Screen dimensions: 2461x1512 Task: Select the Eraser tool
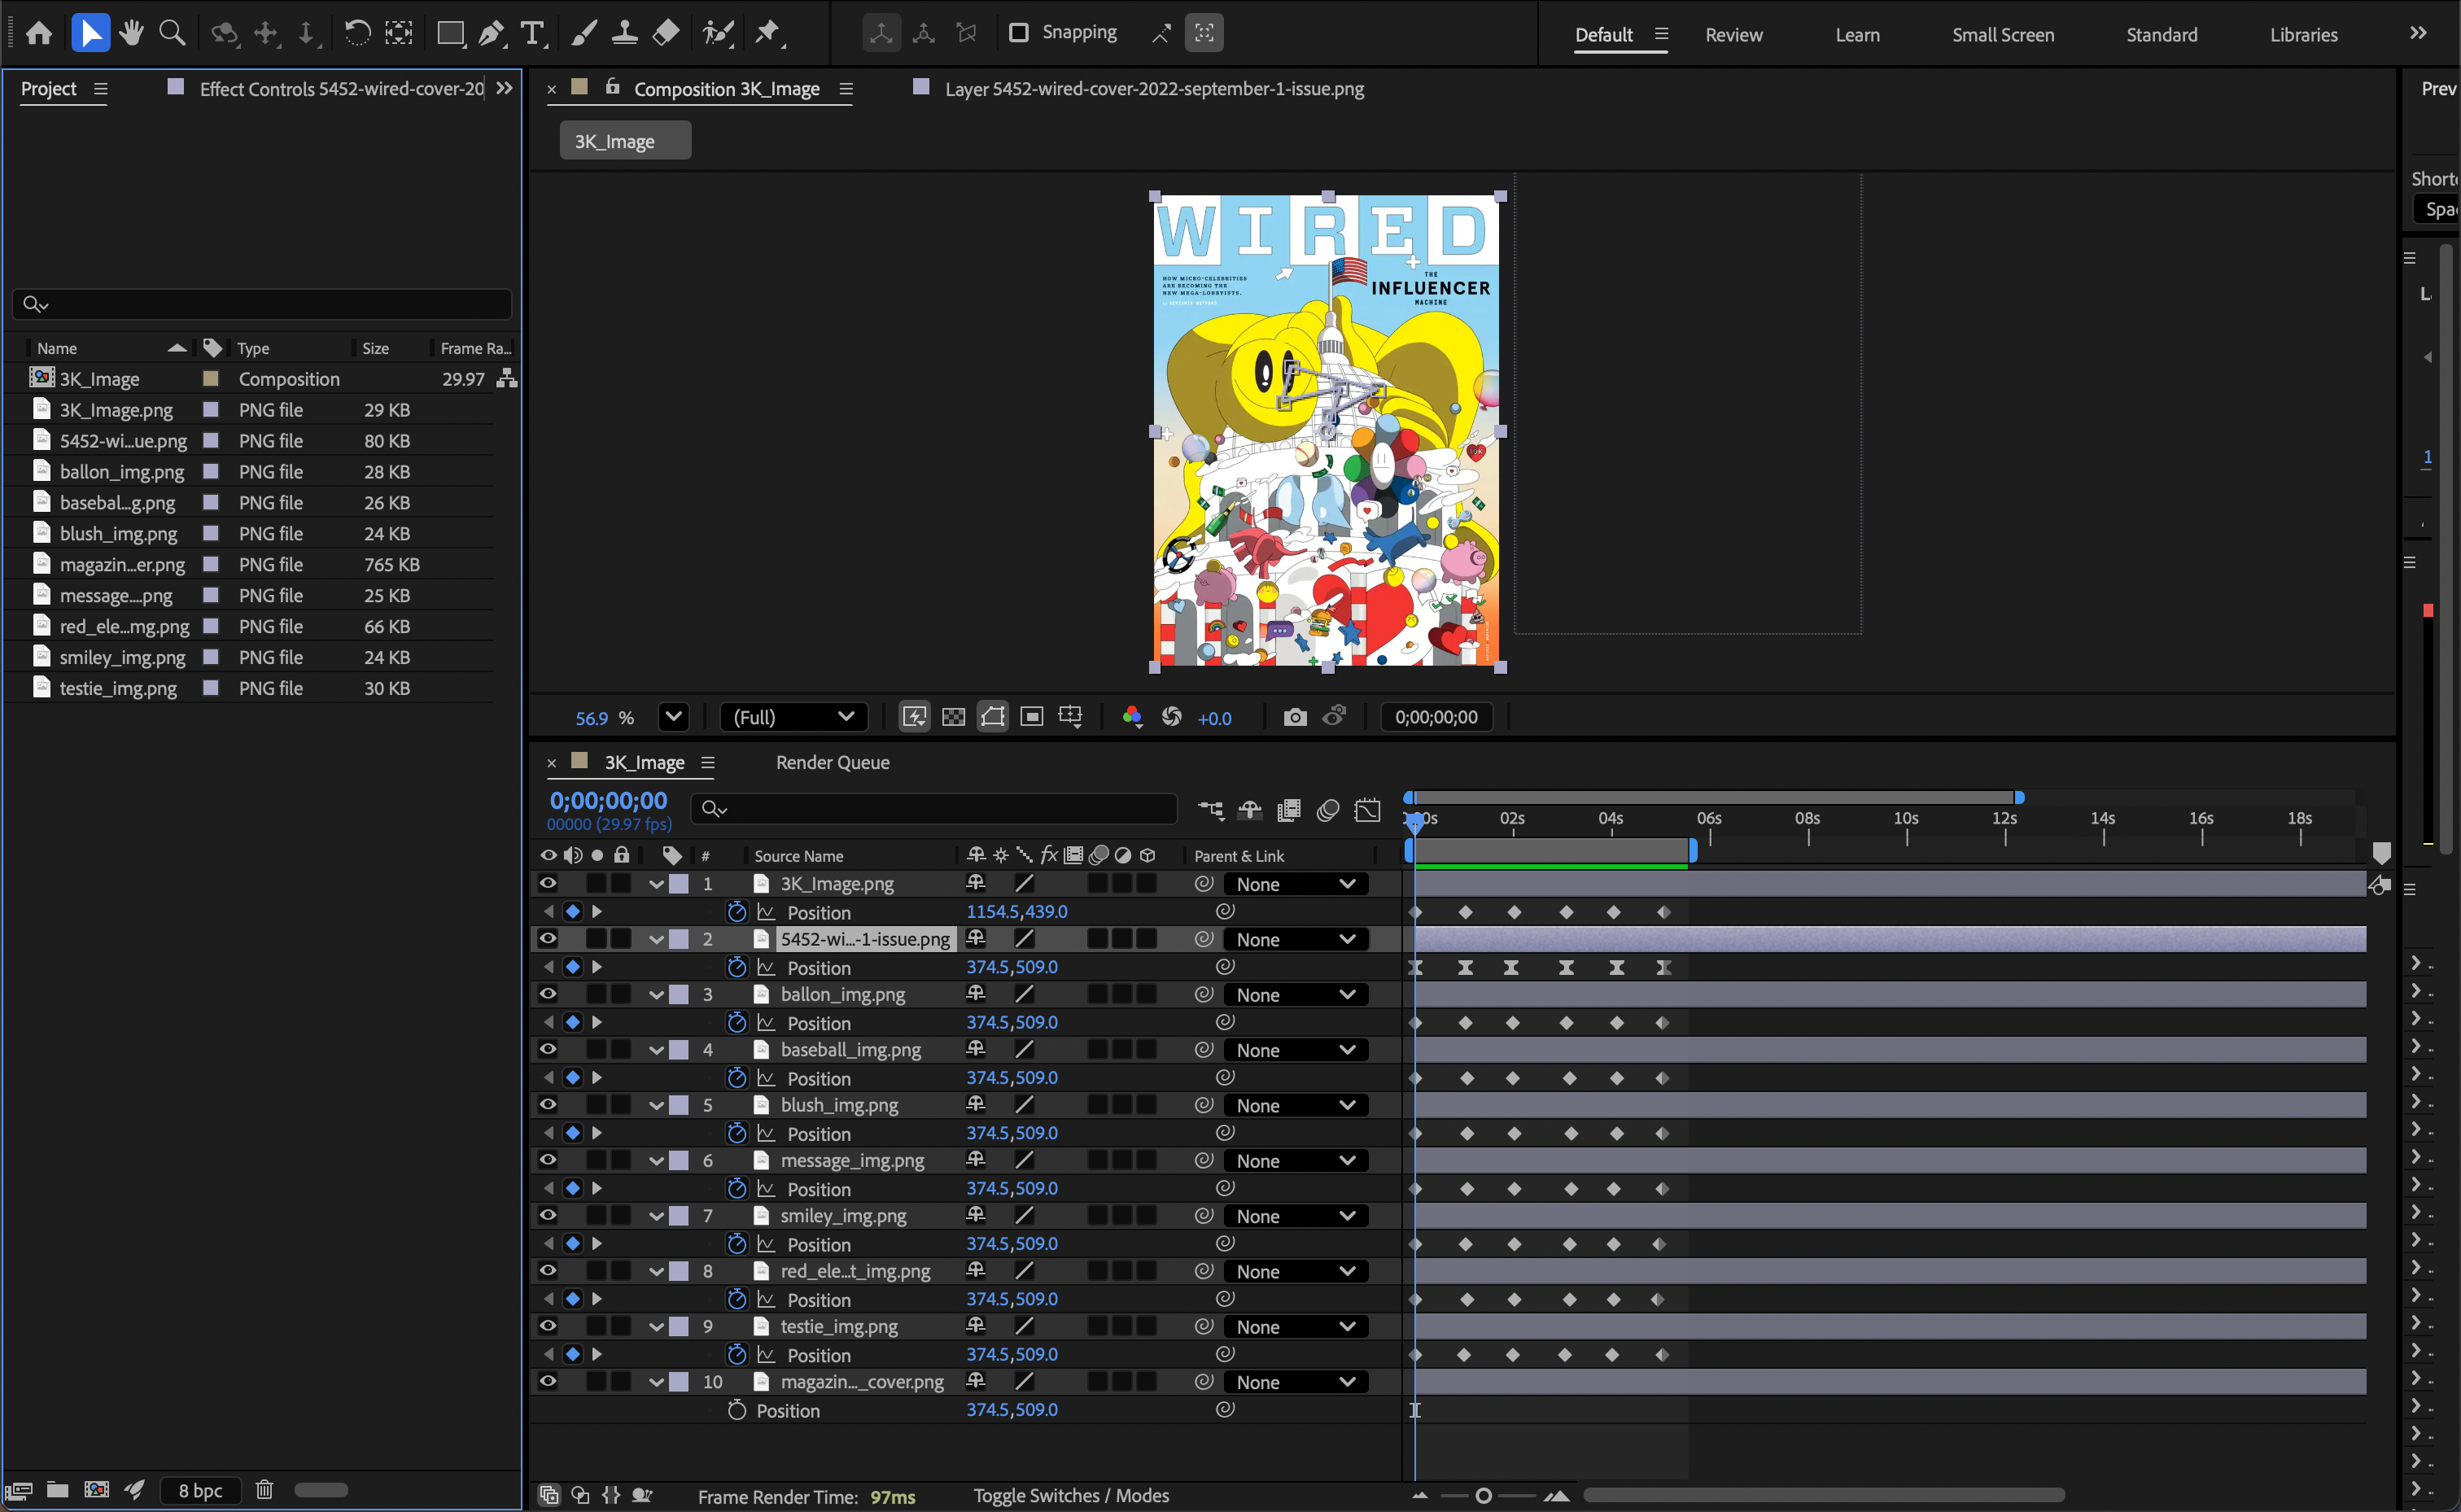coord(665,33)
